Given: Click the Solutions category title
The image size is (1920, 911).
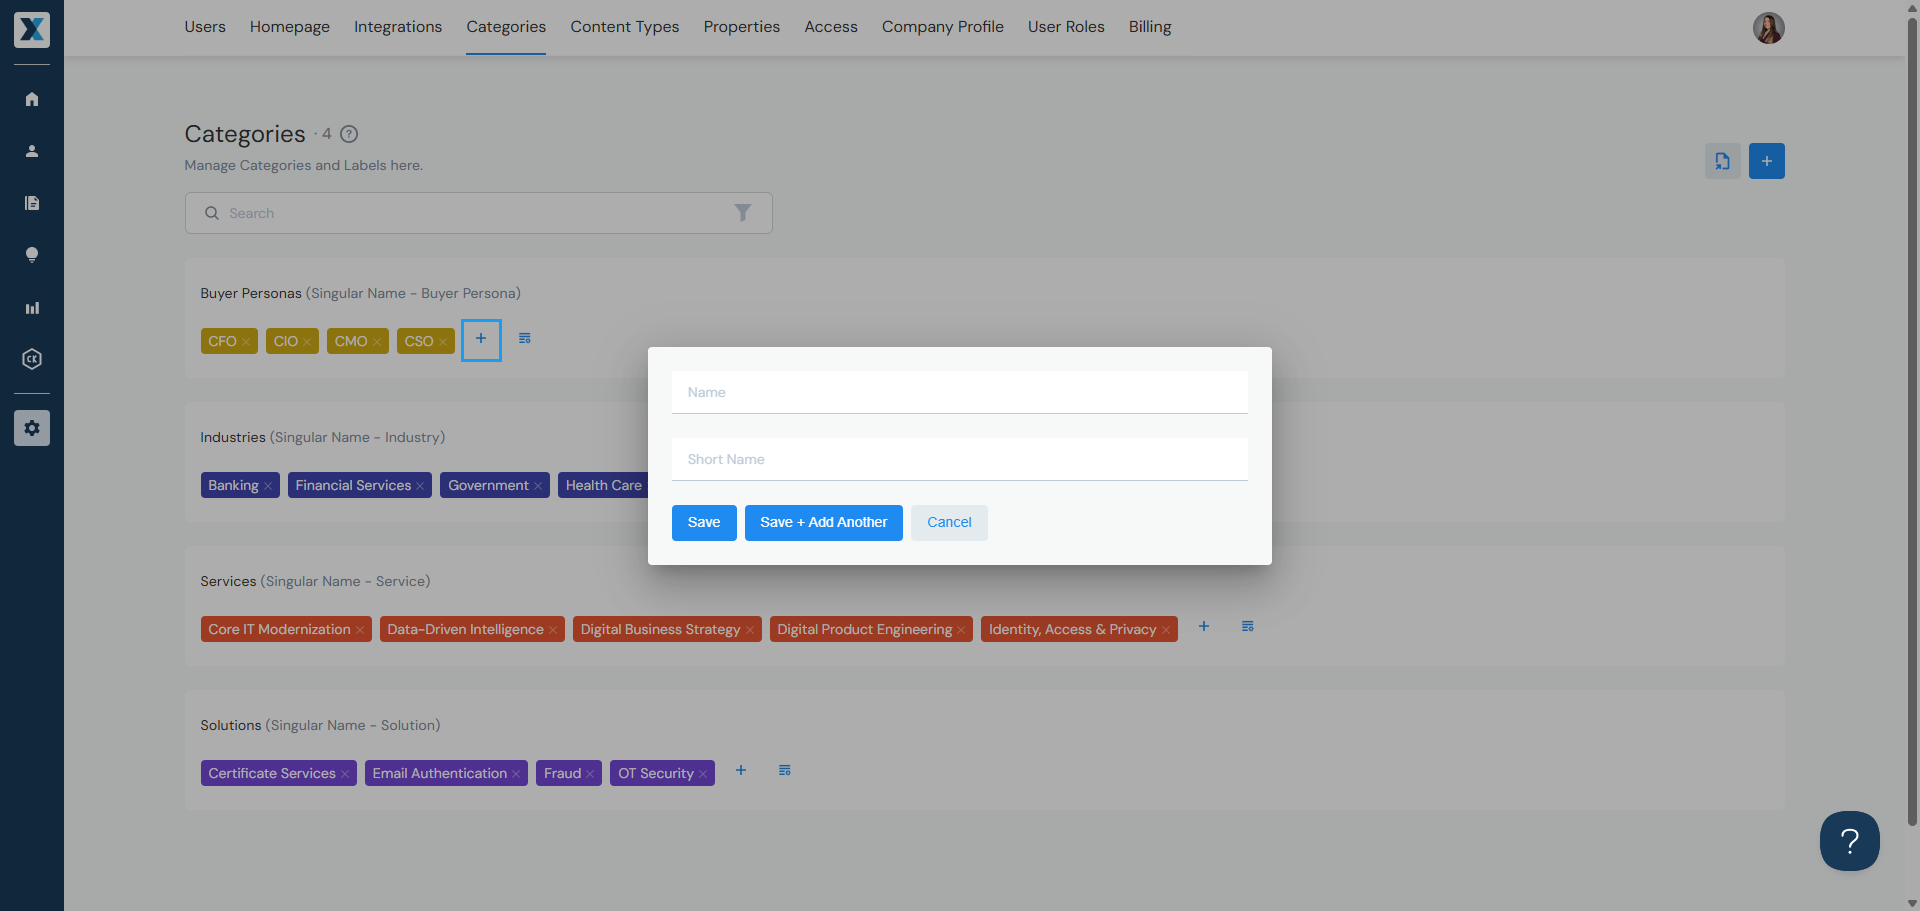Looking at the screenshot, I should pos(231,725).
